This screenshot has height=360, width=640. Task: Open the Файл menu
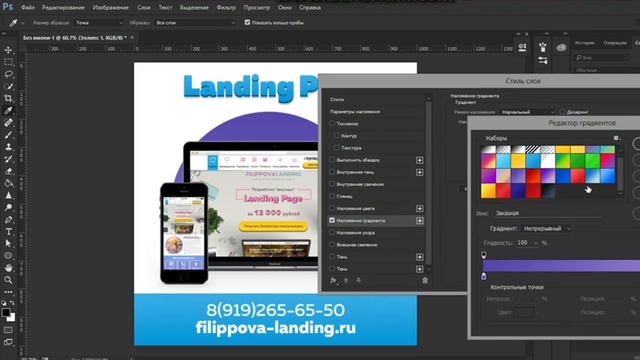(28, 7)
